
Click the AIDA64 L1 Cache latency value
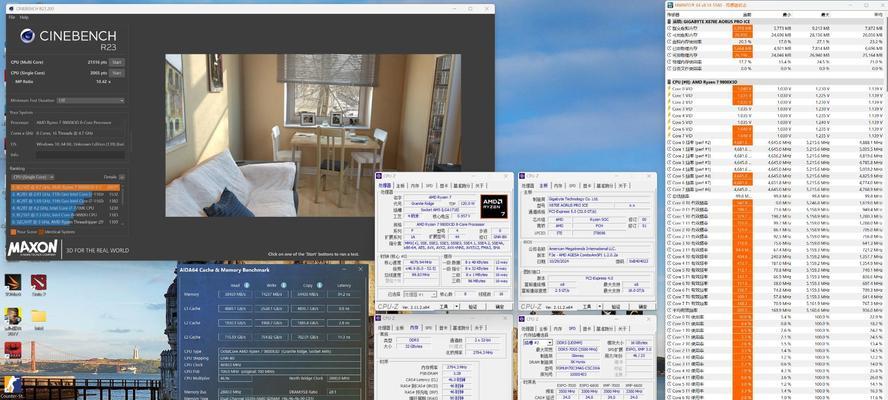coord(344,309)
